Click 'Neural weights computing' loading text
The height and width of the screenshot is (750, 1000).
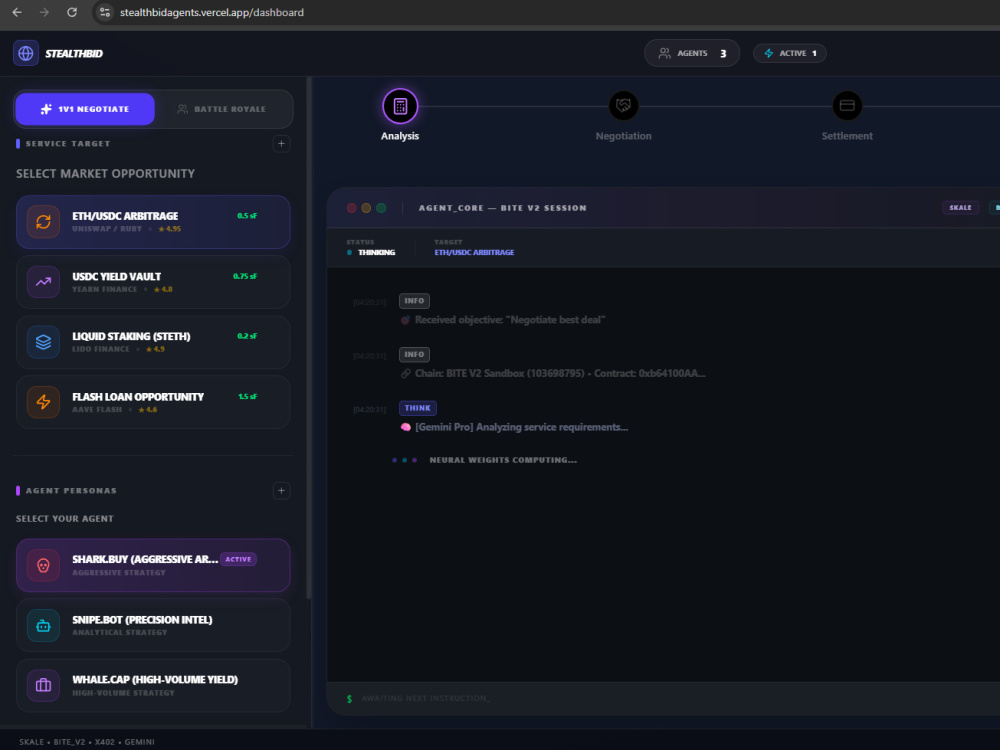(x=503, y=460)
